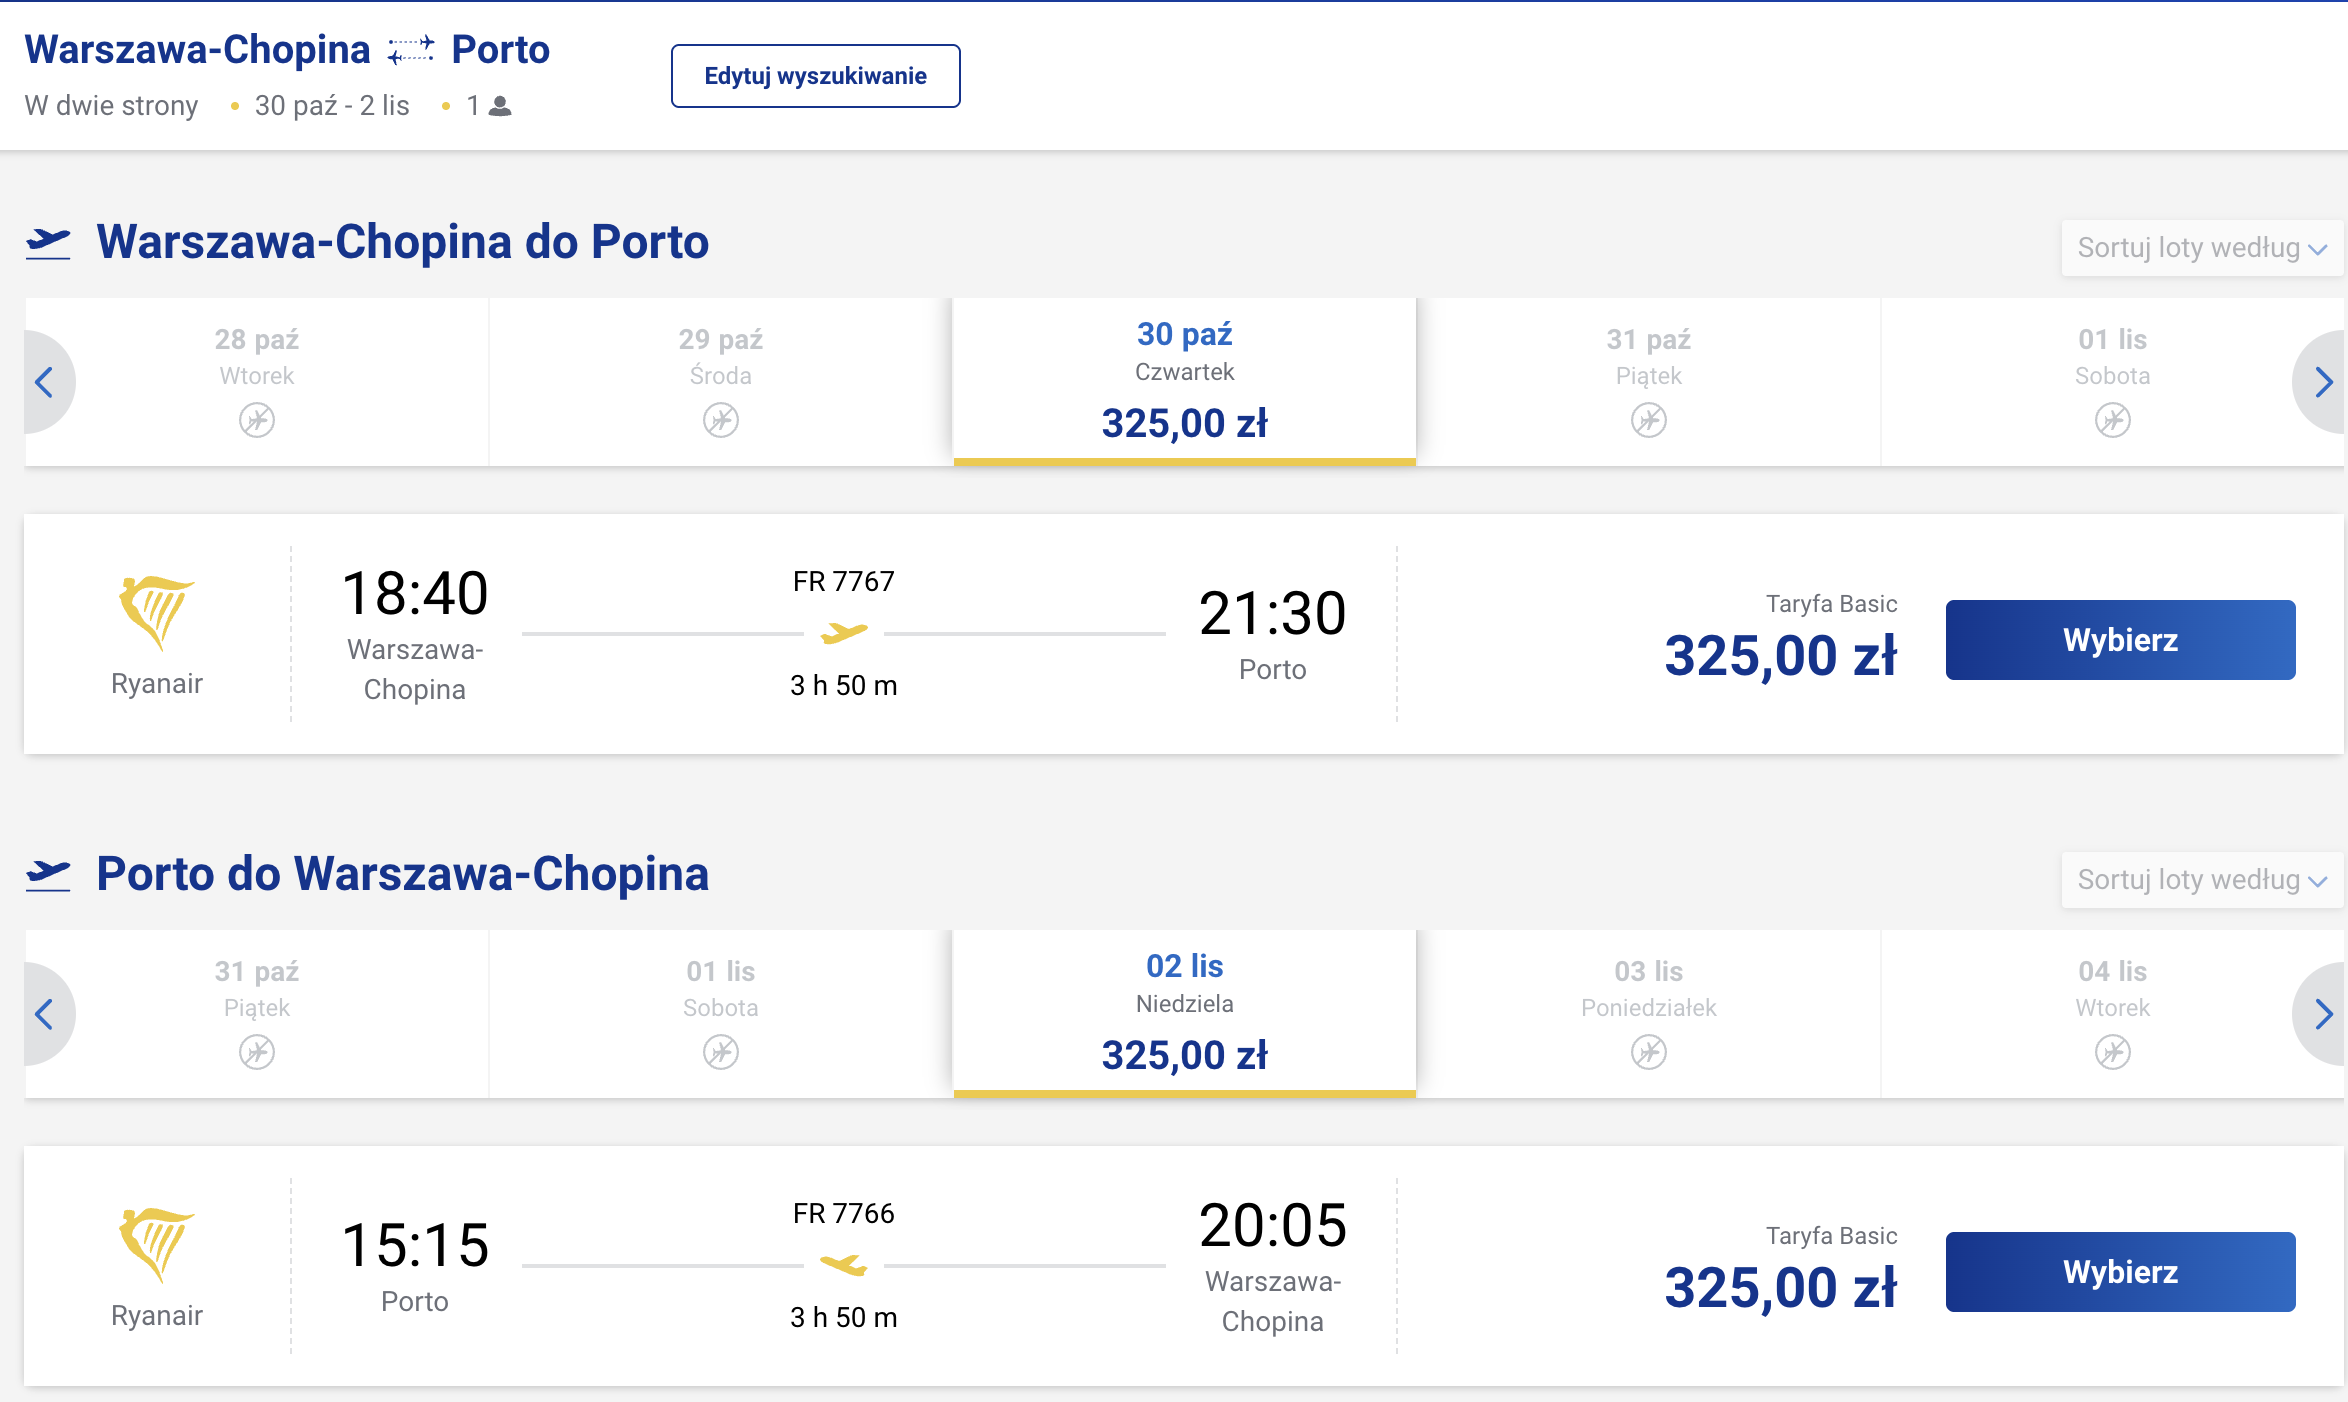Click the round-trip arrows icon in header
Screen dimensions: 2348x1402
[x=411, y=50]
